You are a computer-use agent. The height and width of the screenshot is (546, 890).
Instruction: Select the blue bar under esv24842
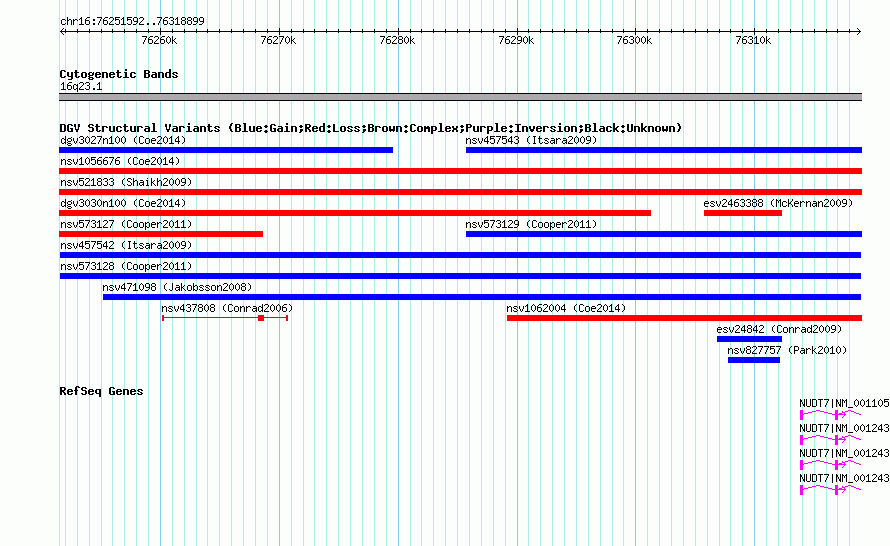click(749, 339)
